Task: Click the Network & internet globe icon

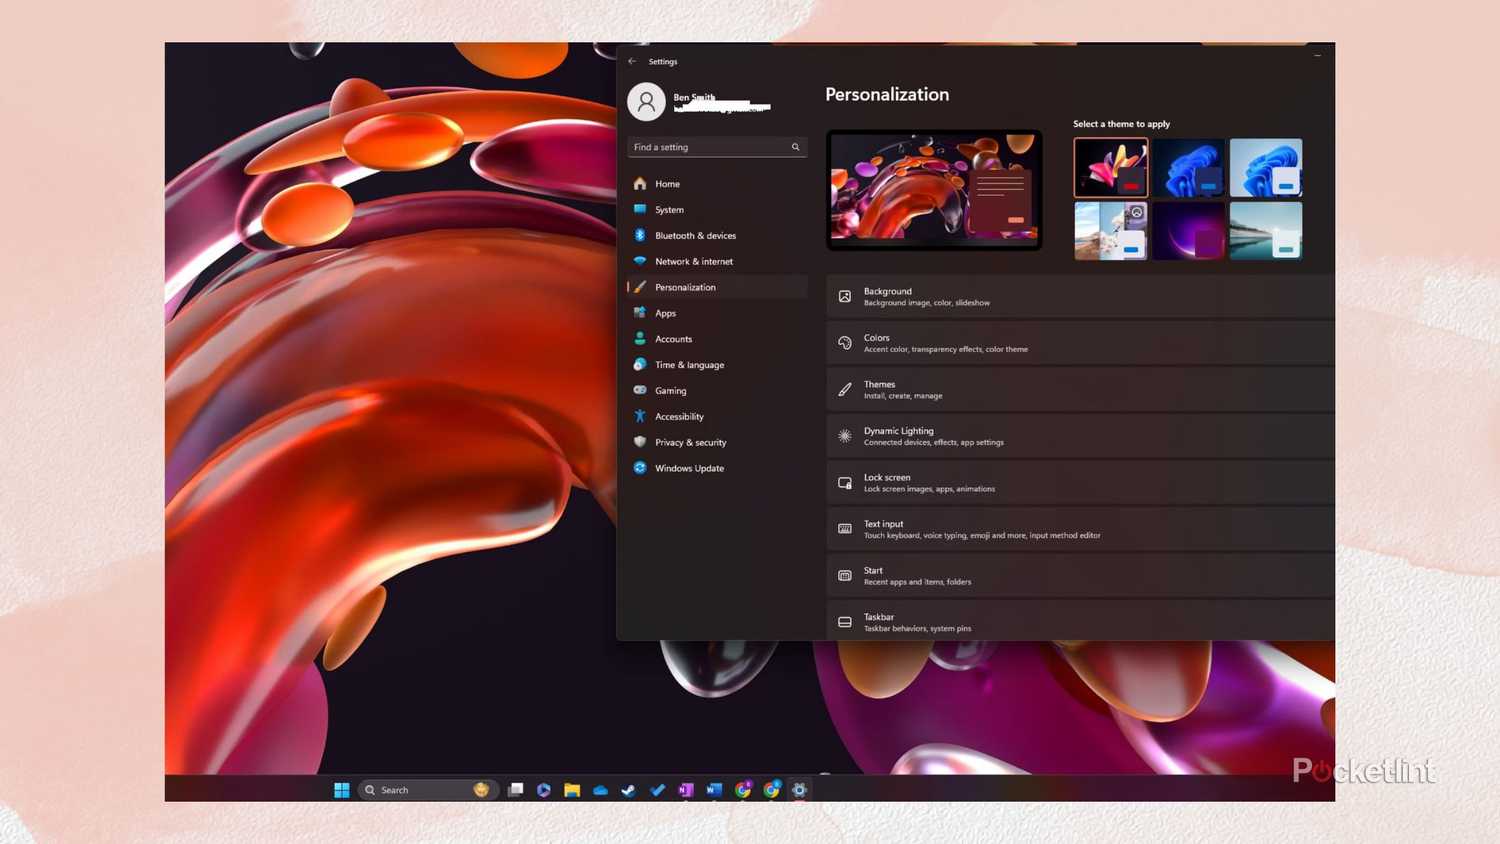Action: [641, 261]
